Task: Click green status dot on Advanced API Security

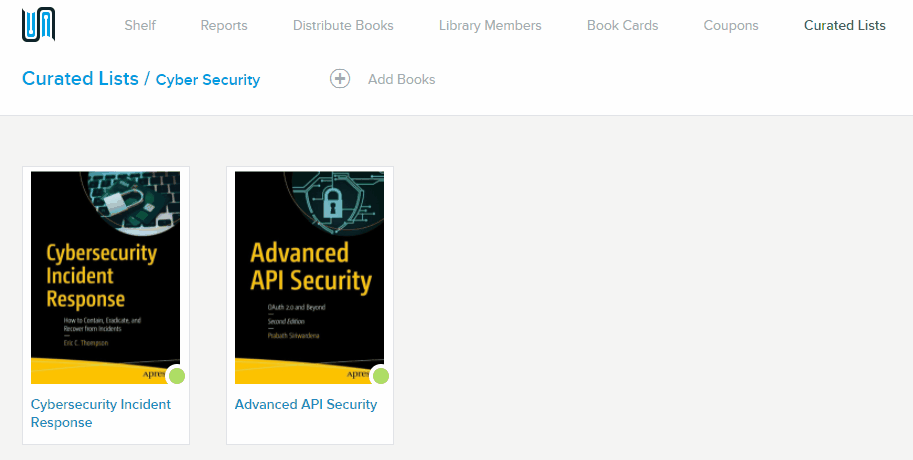Action: (381, 376)
